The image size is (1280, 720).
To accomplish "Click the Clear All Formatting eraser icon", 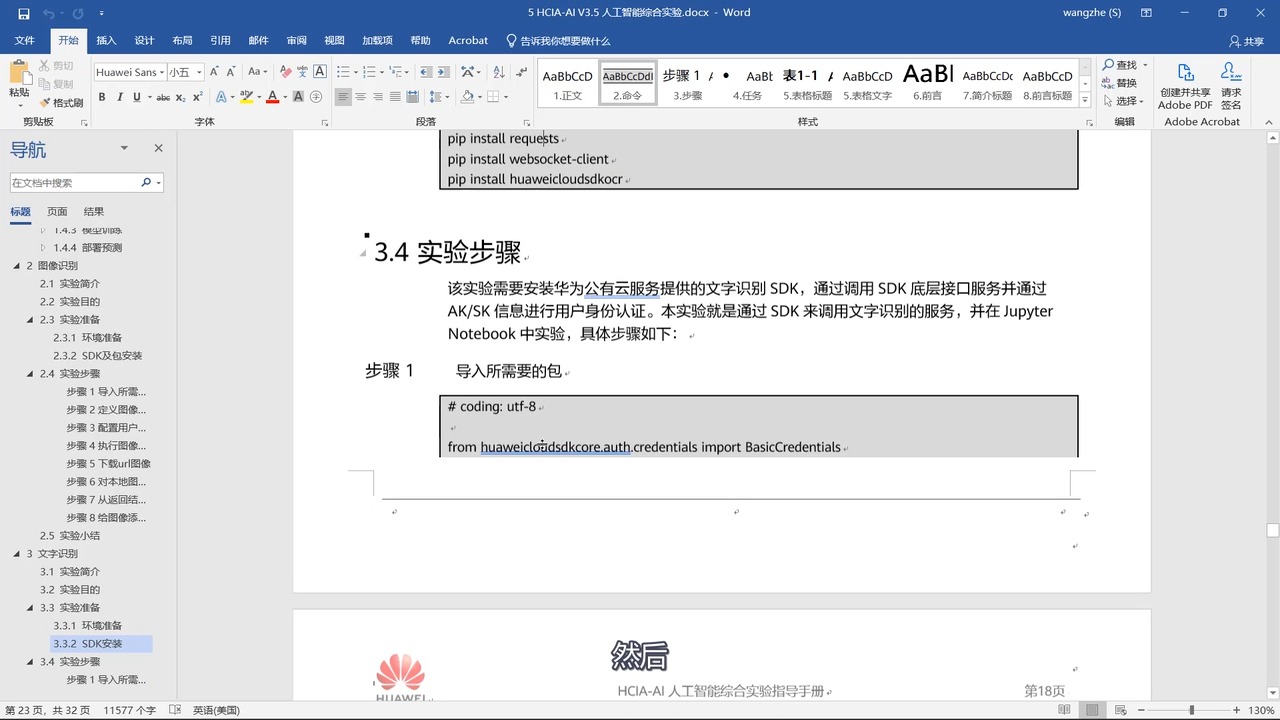I will click(x=286, y=72).
